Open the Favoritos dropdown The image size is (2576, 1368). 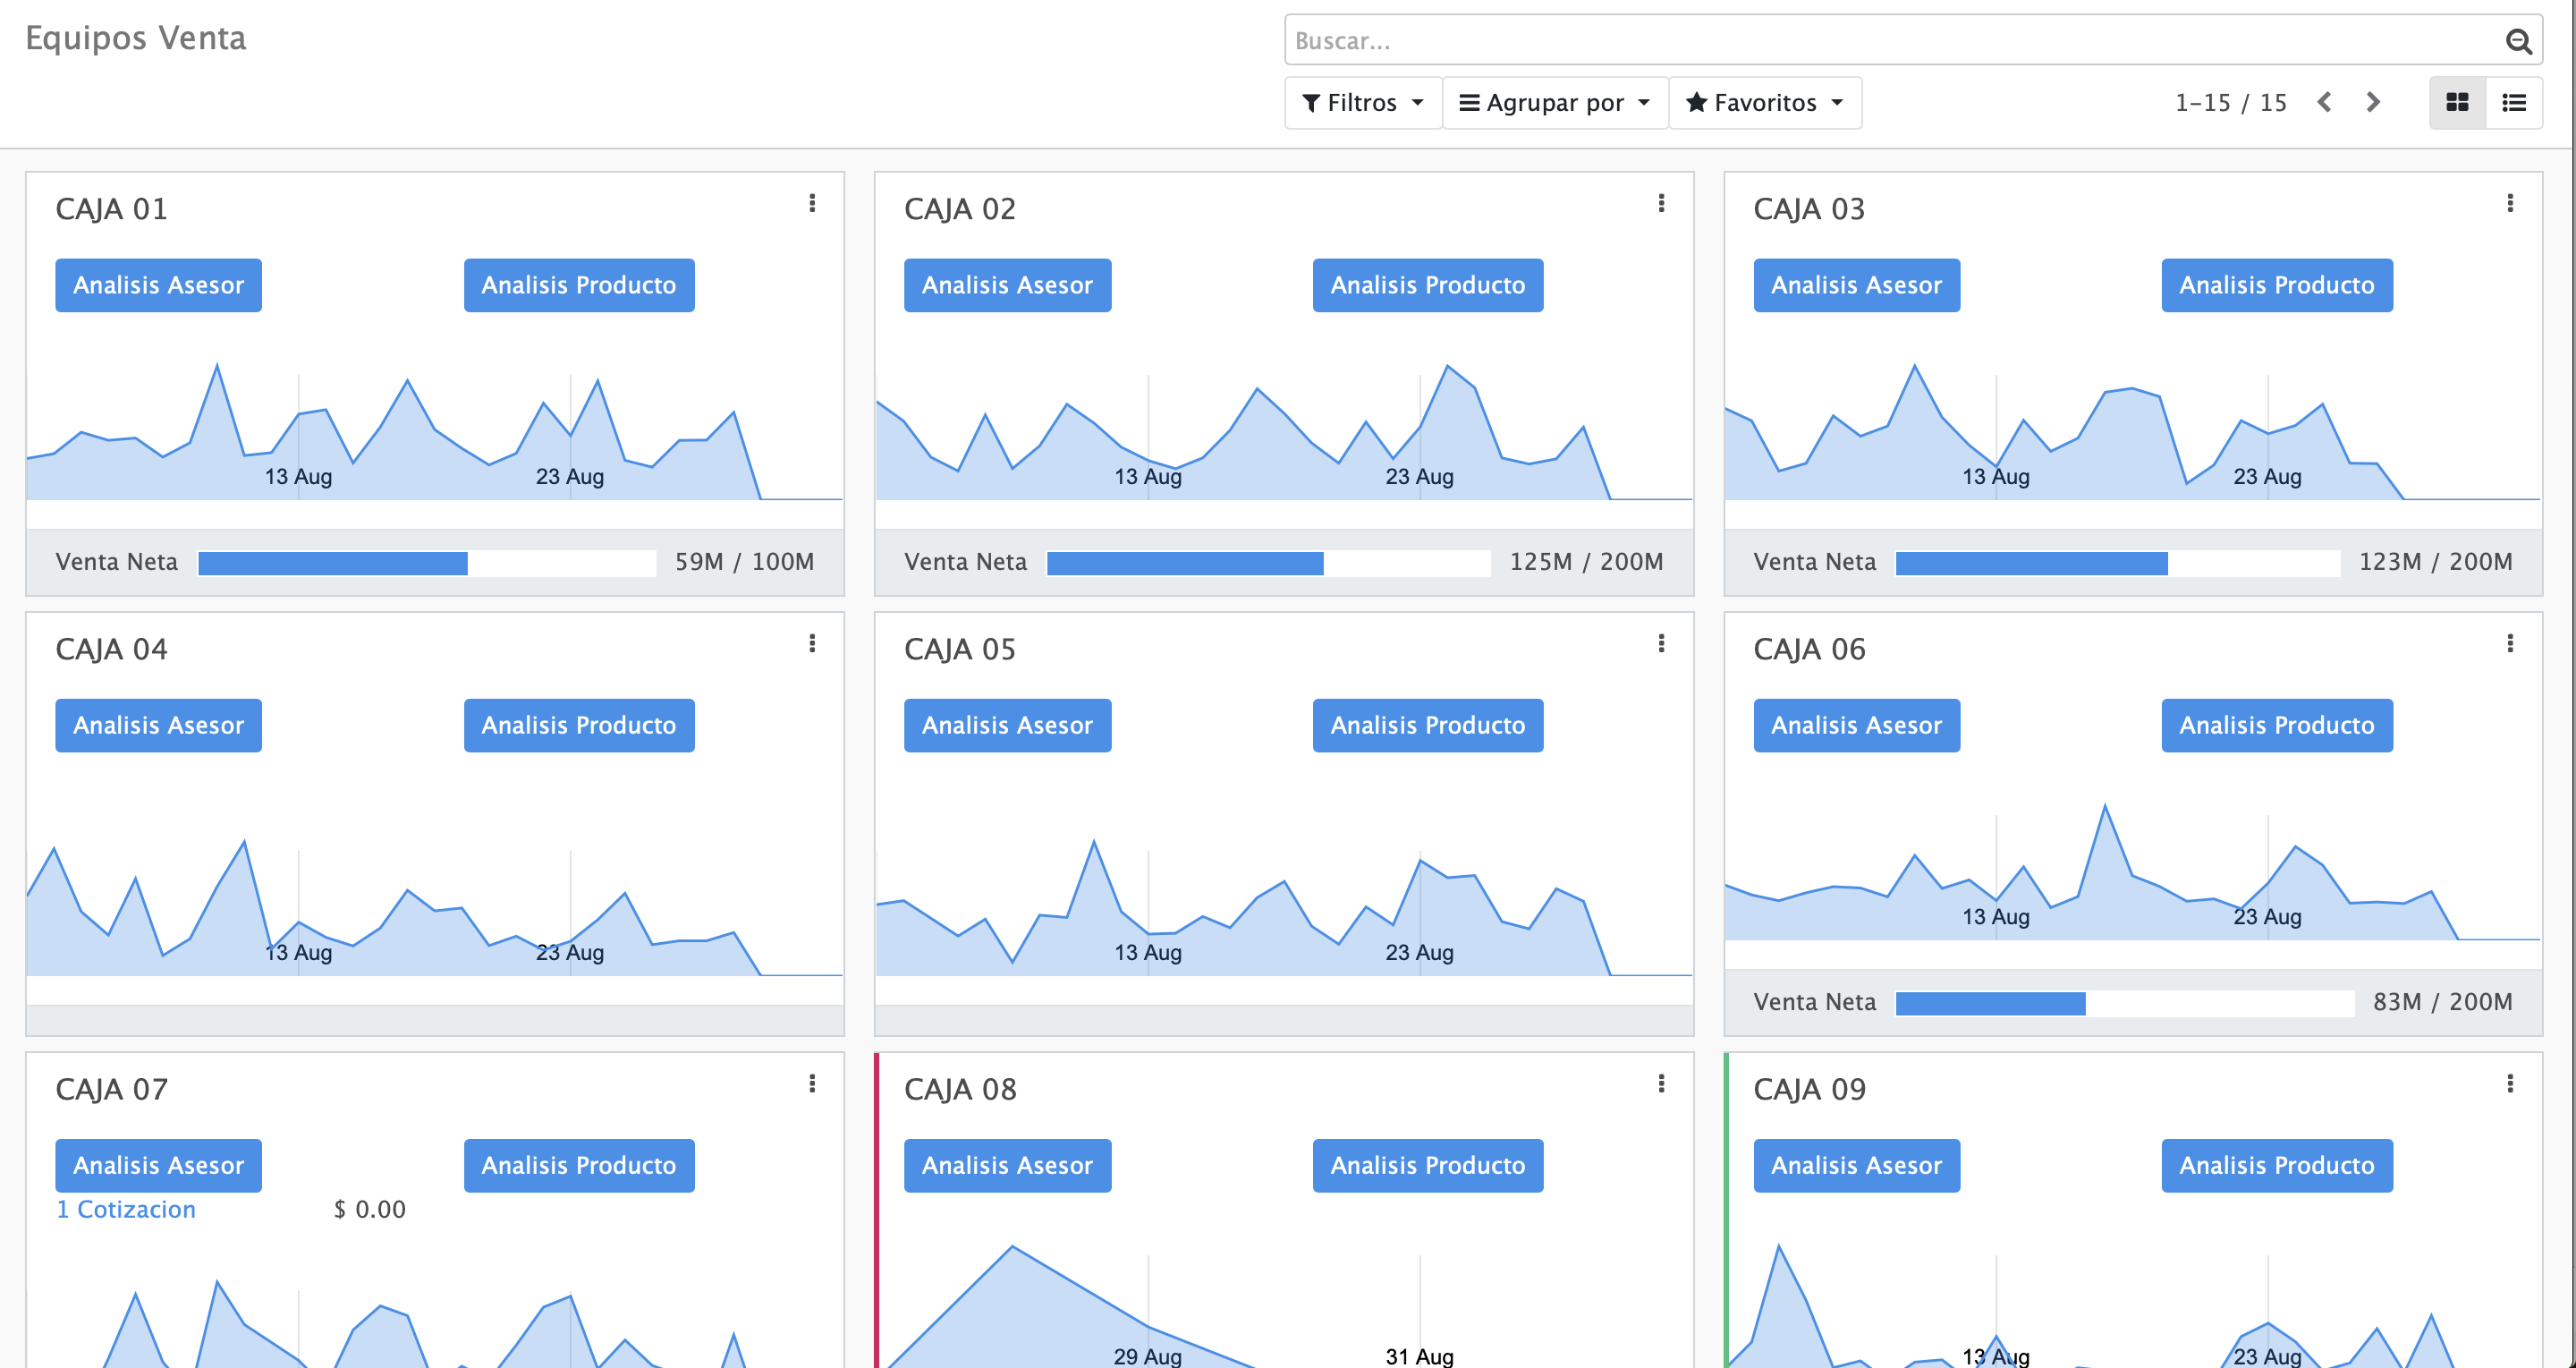click(1765, 103)
